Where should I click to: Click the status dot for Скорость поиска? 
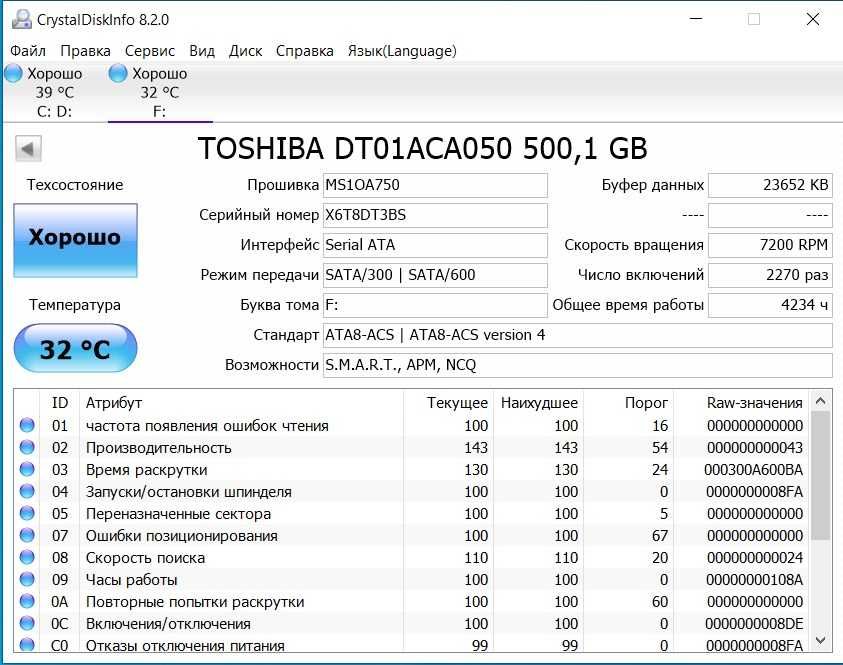(x=27, y=557)
